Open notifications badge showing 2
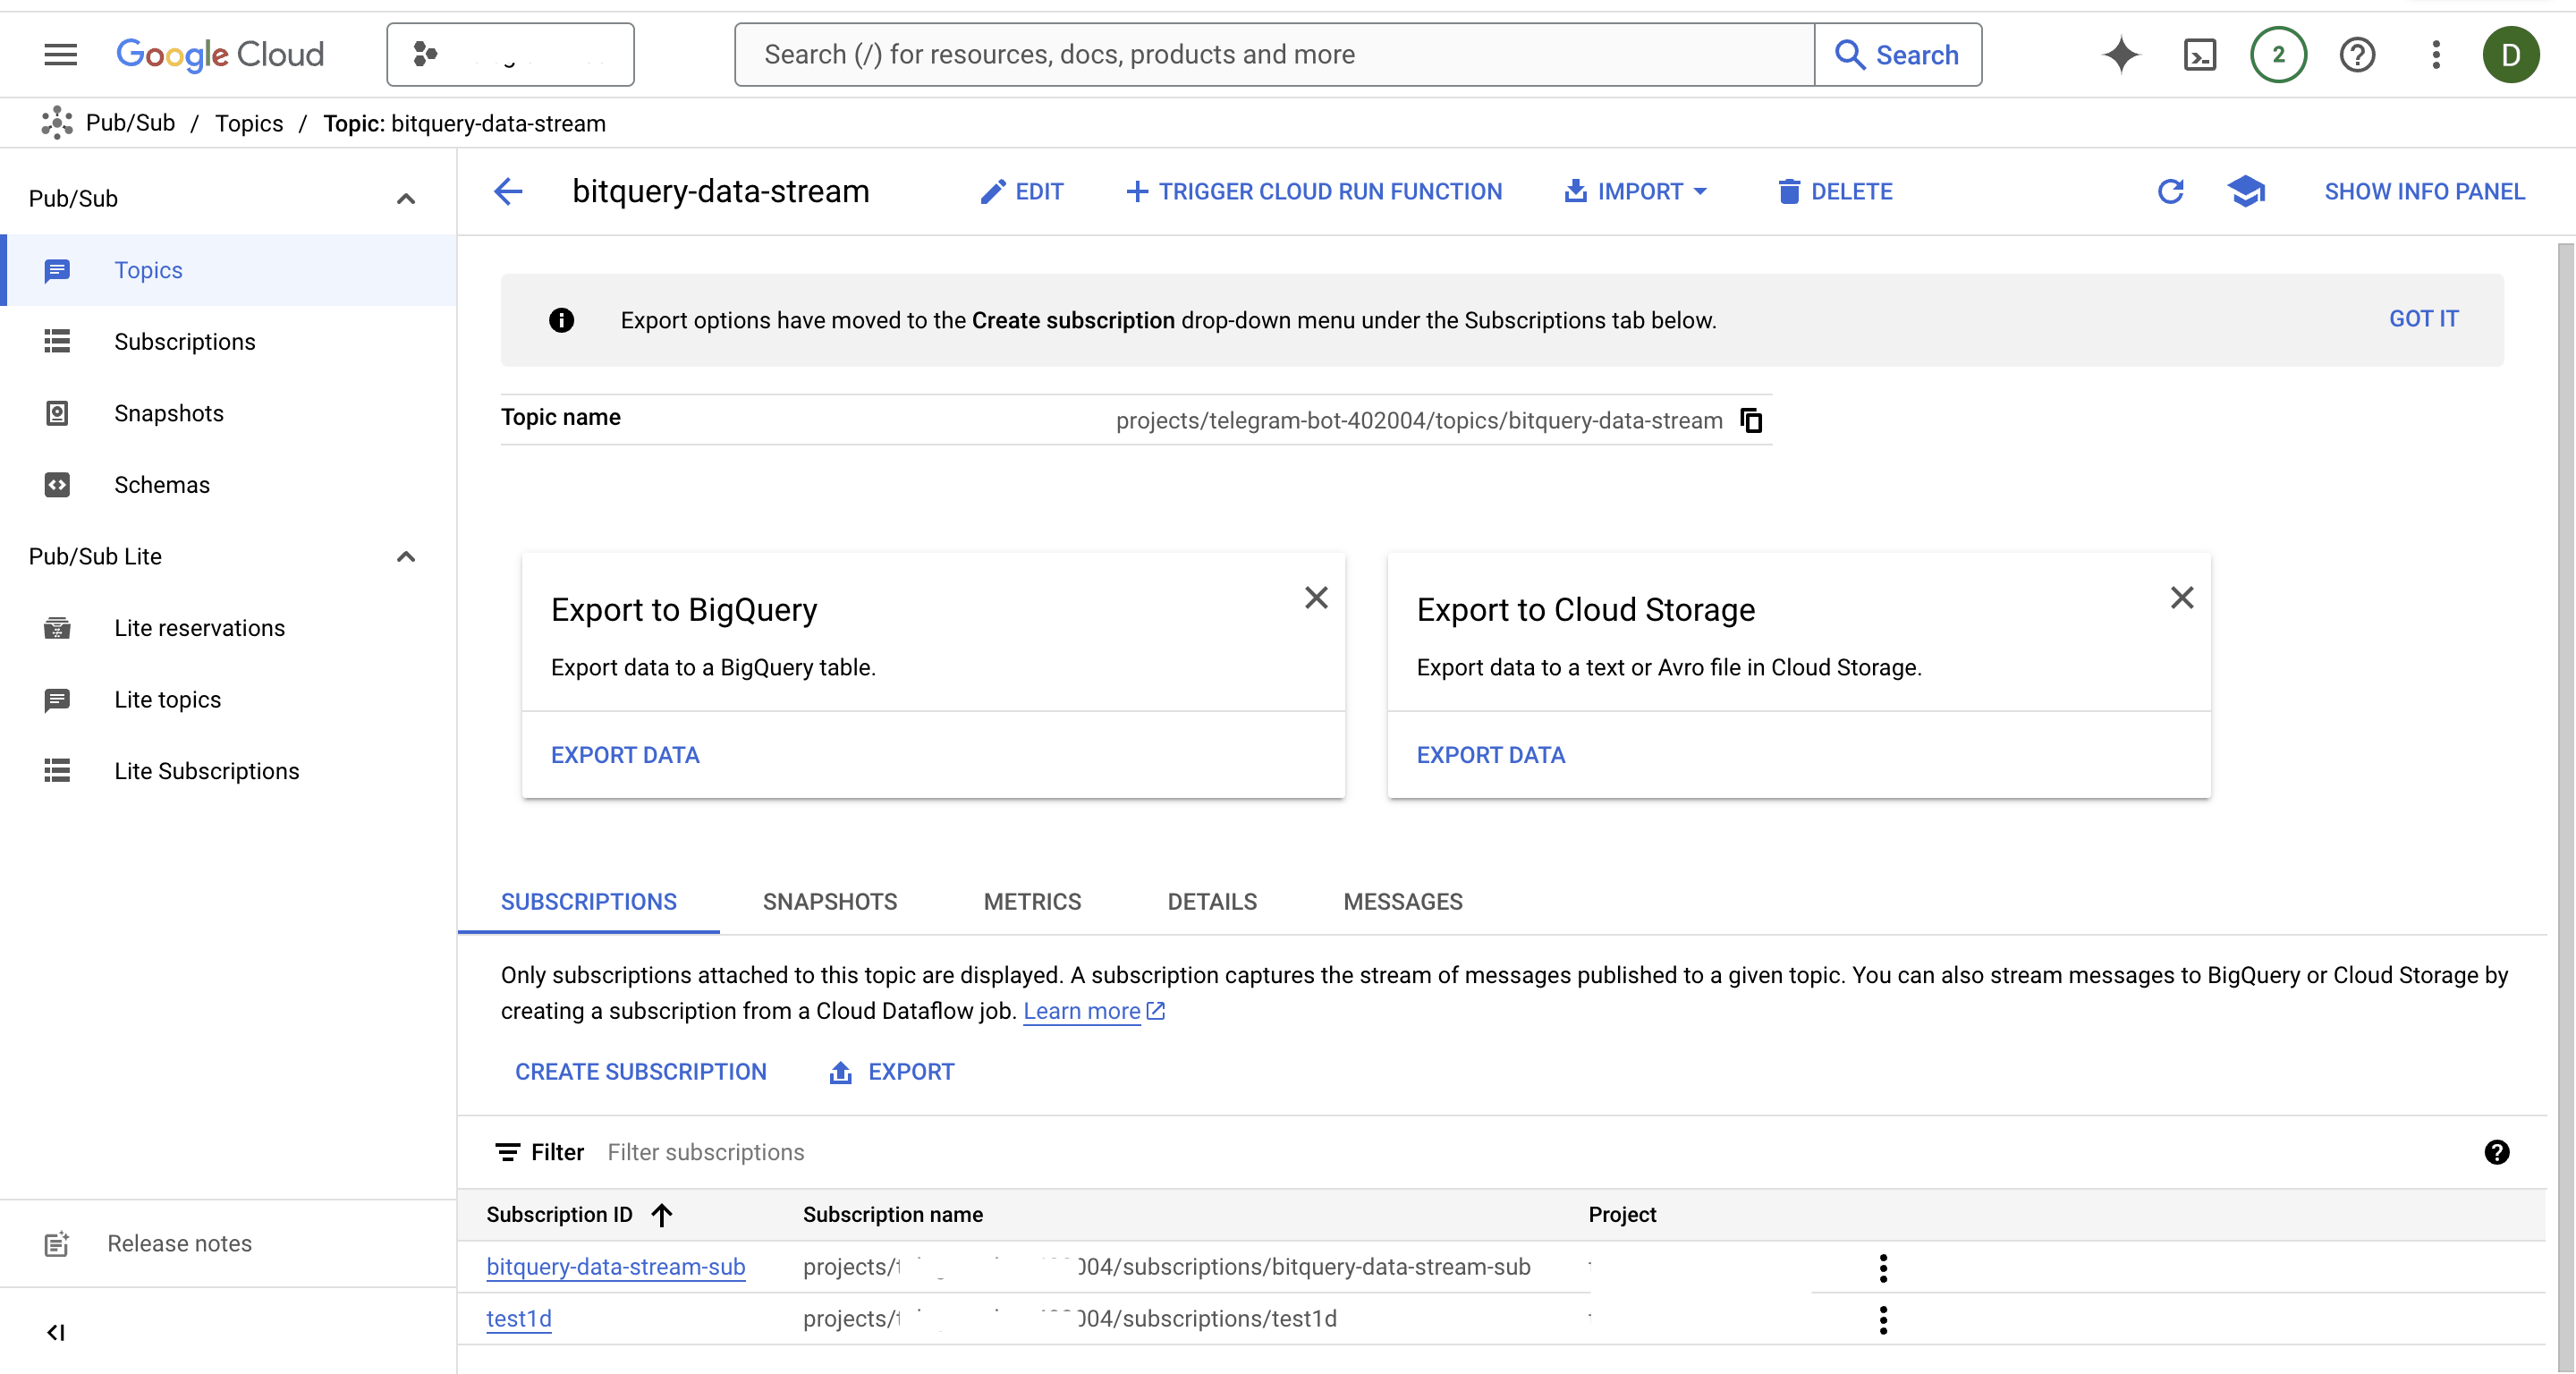This screenshot has width=2576, height=1374. click(x=2278, y=54)
